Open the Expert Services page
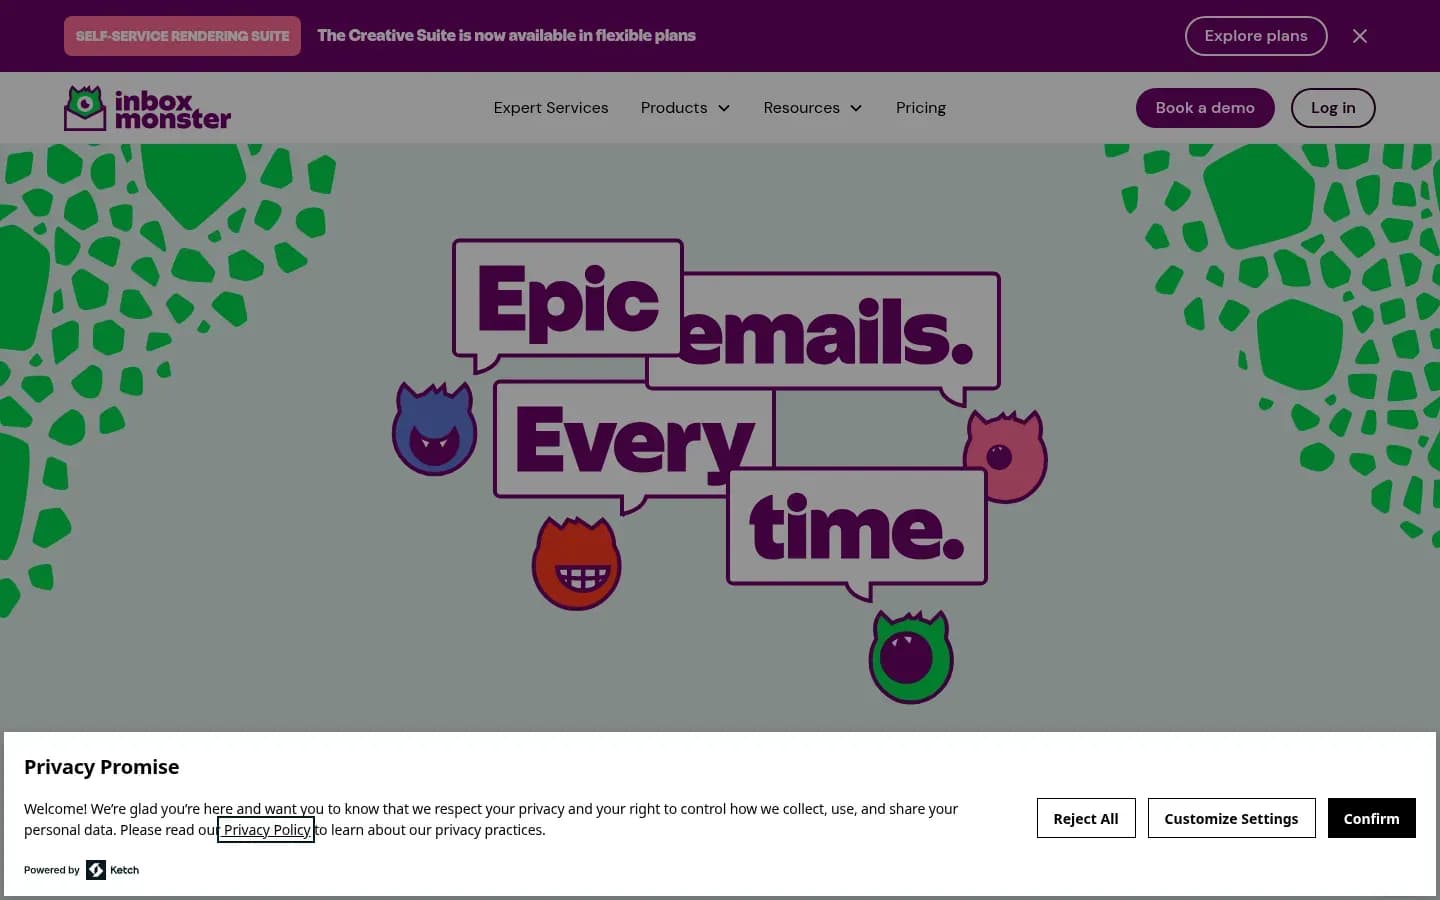This screenshot has height=900, width=1440. 551,108
